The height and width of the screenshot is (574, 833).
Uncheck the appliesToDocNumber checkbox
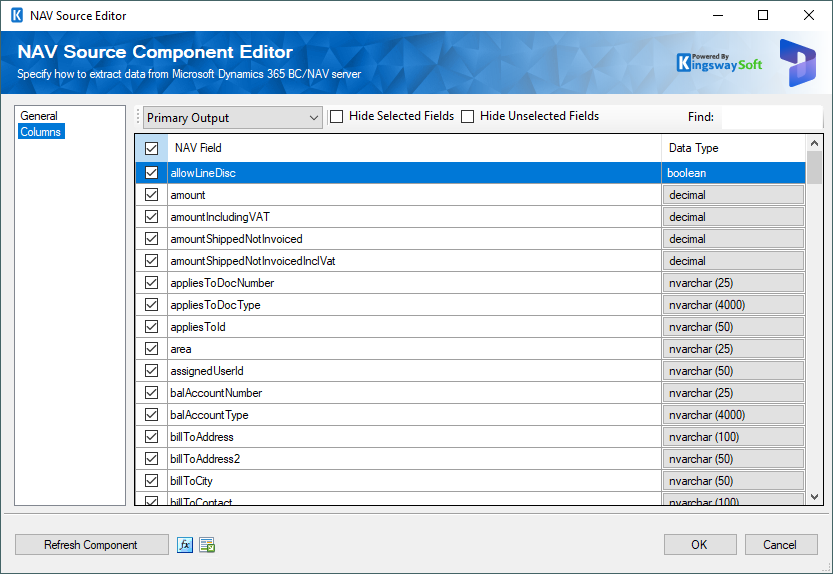151,283
